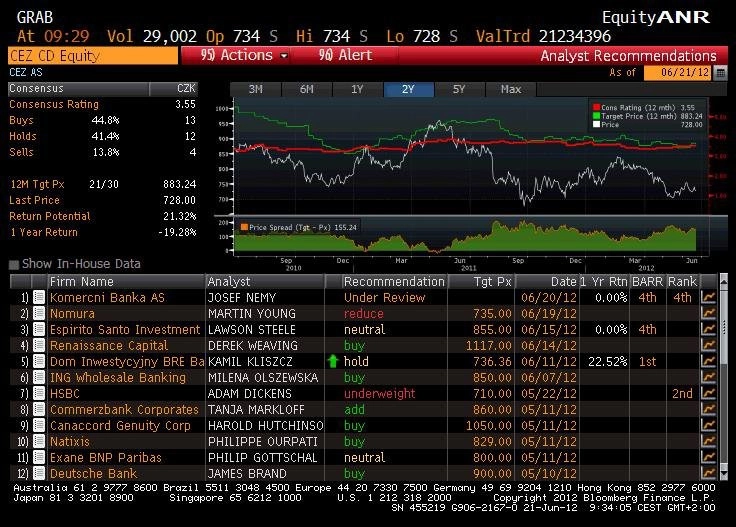
Task: Open document icon for Commerzbank Corporates
Action: [39, 409]
